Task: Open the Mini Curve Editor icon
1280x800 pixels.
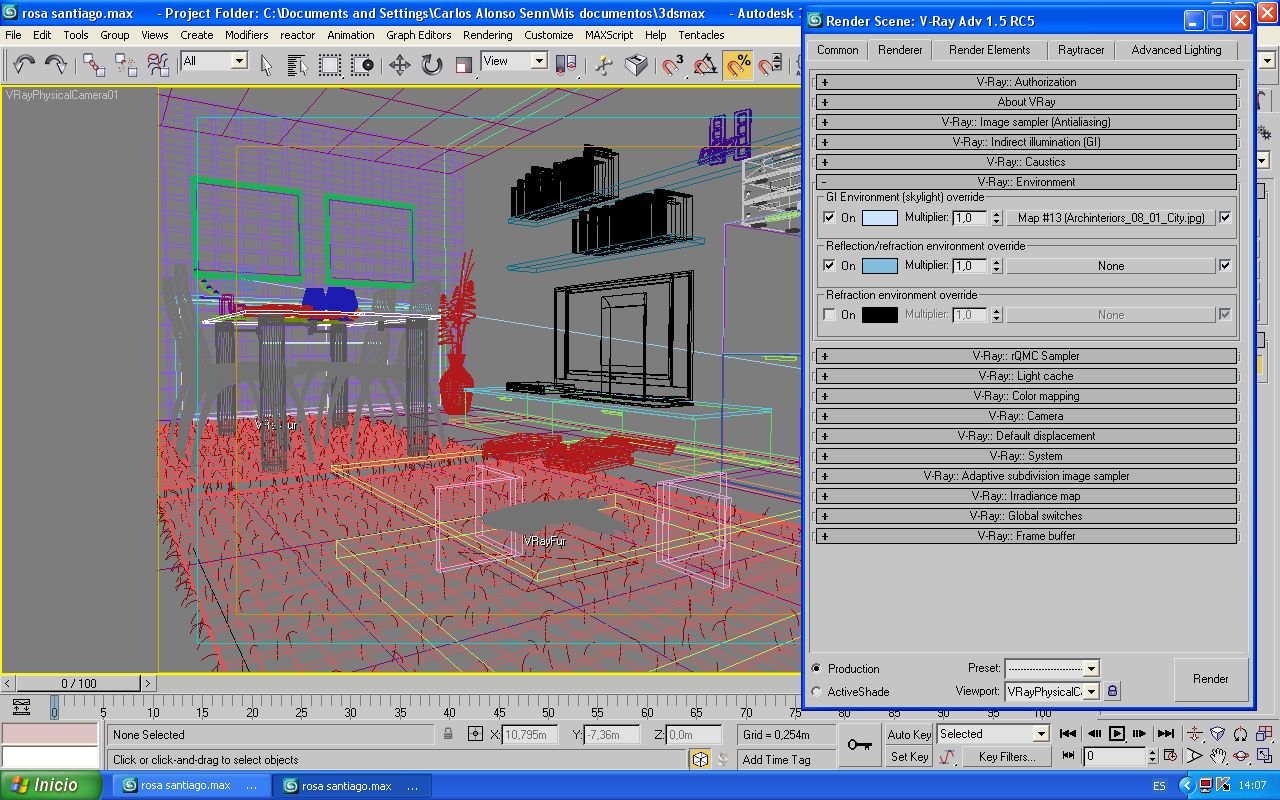Action: pos(22,707)
